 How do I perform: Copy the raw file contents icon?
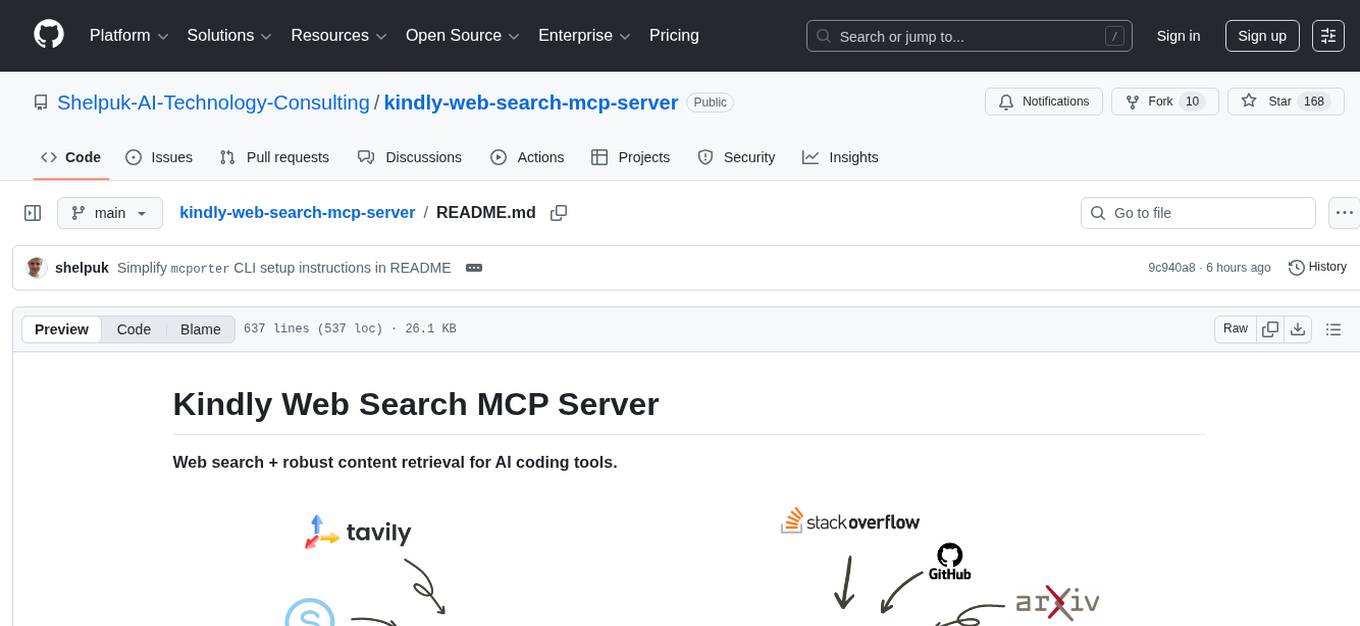(1270, 328)
